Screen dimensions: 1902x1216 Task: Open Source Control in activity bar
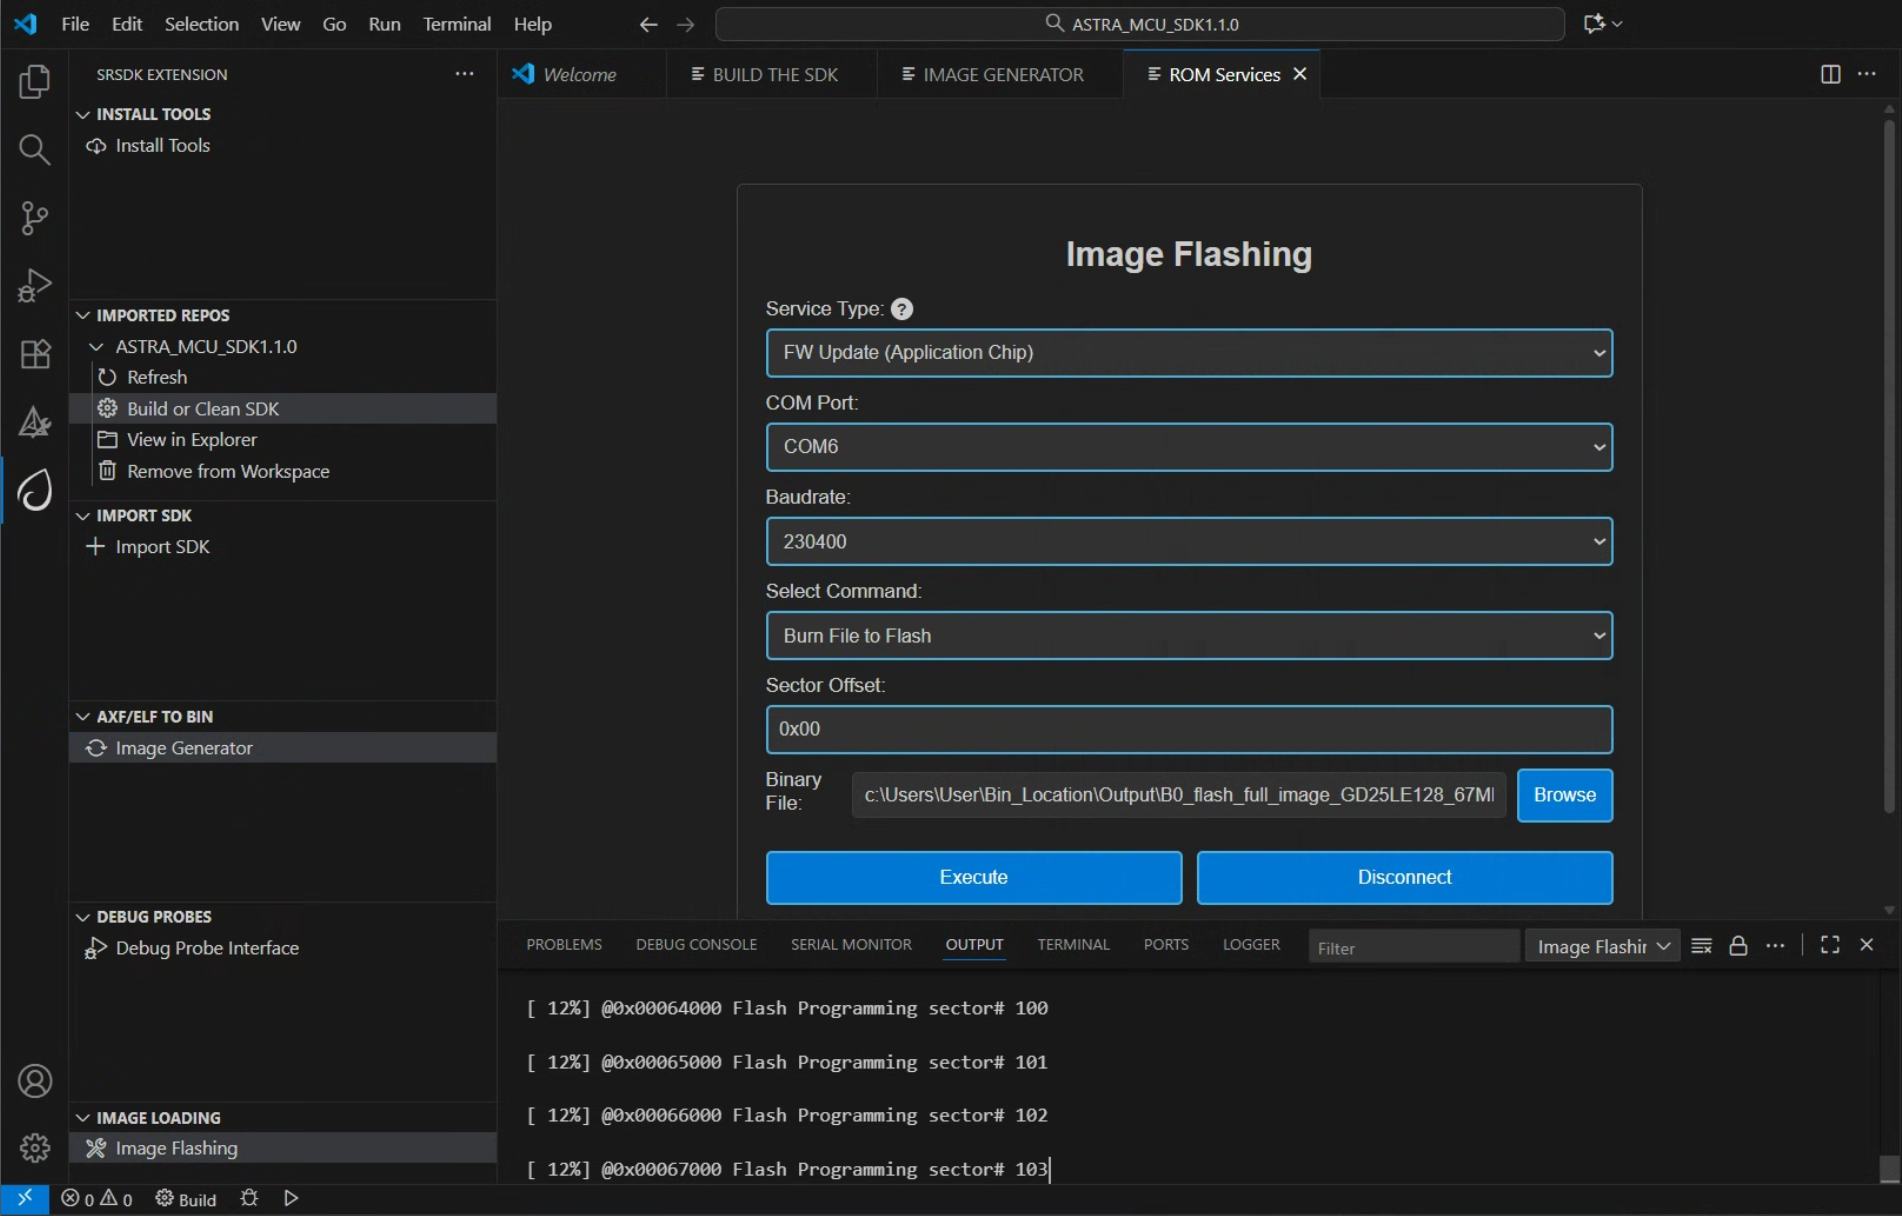34,217
